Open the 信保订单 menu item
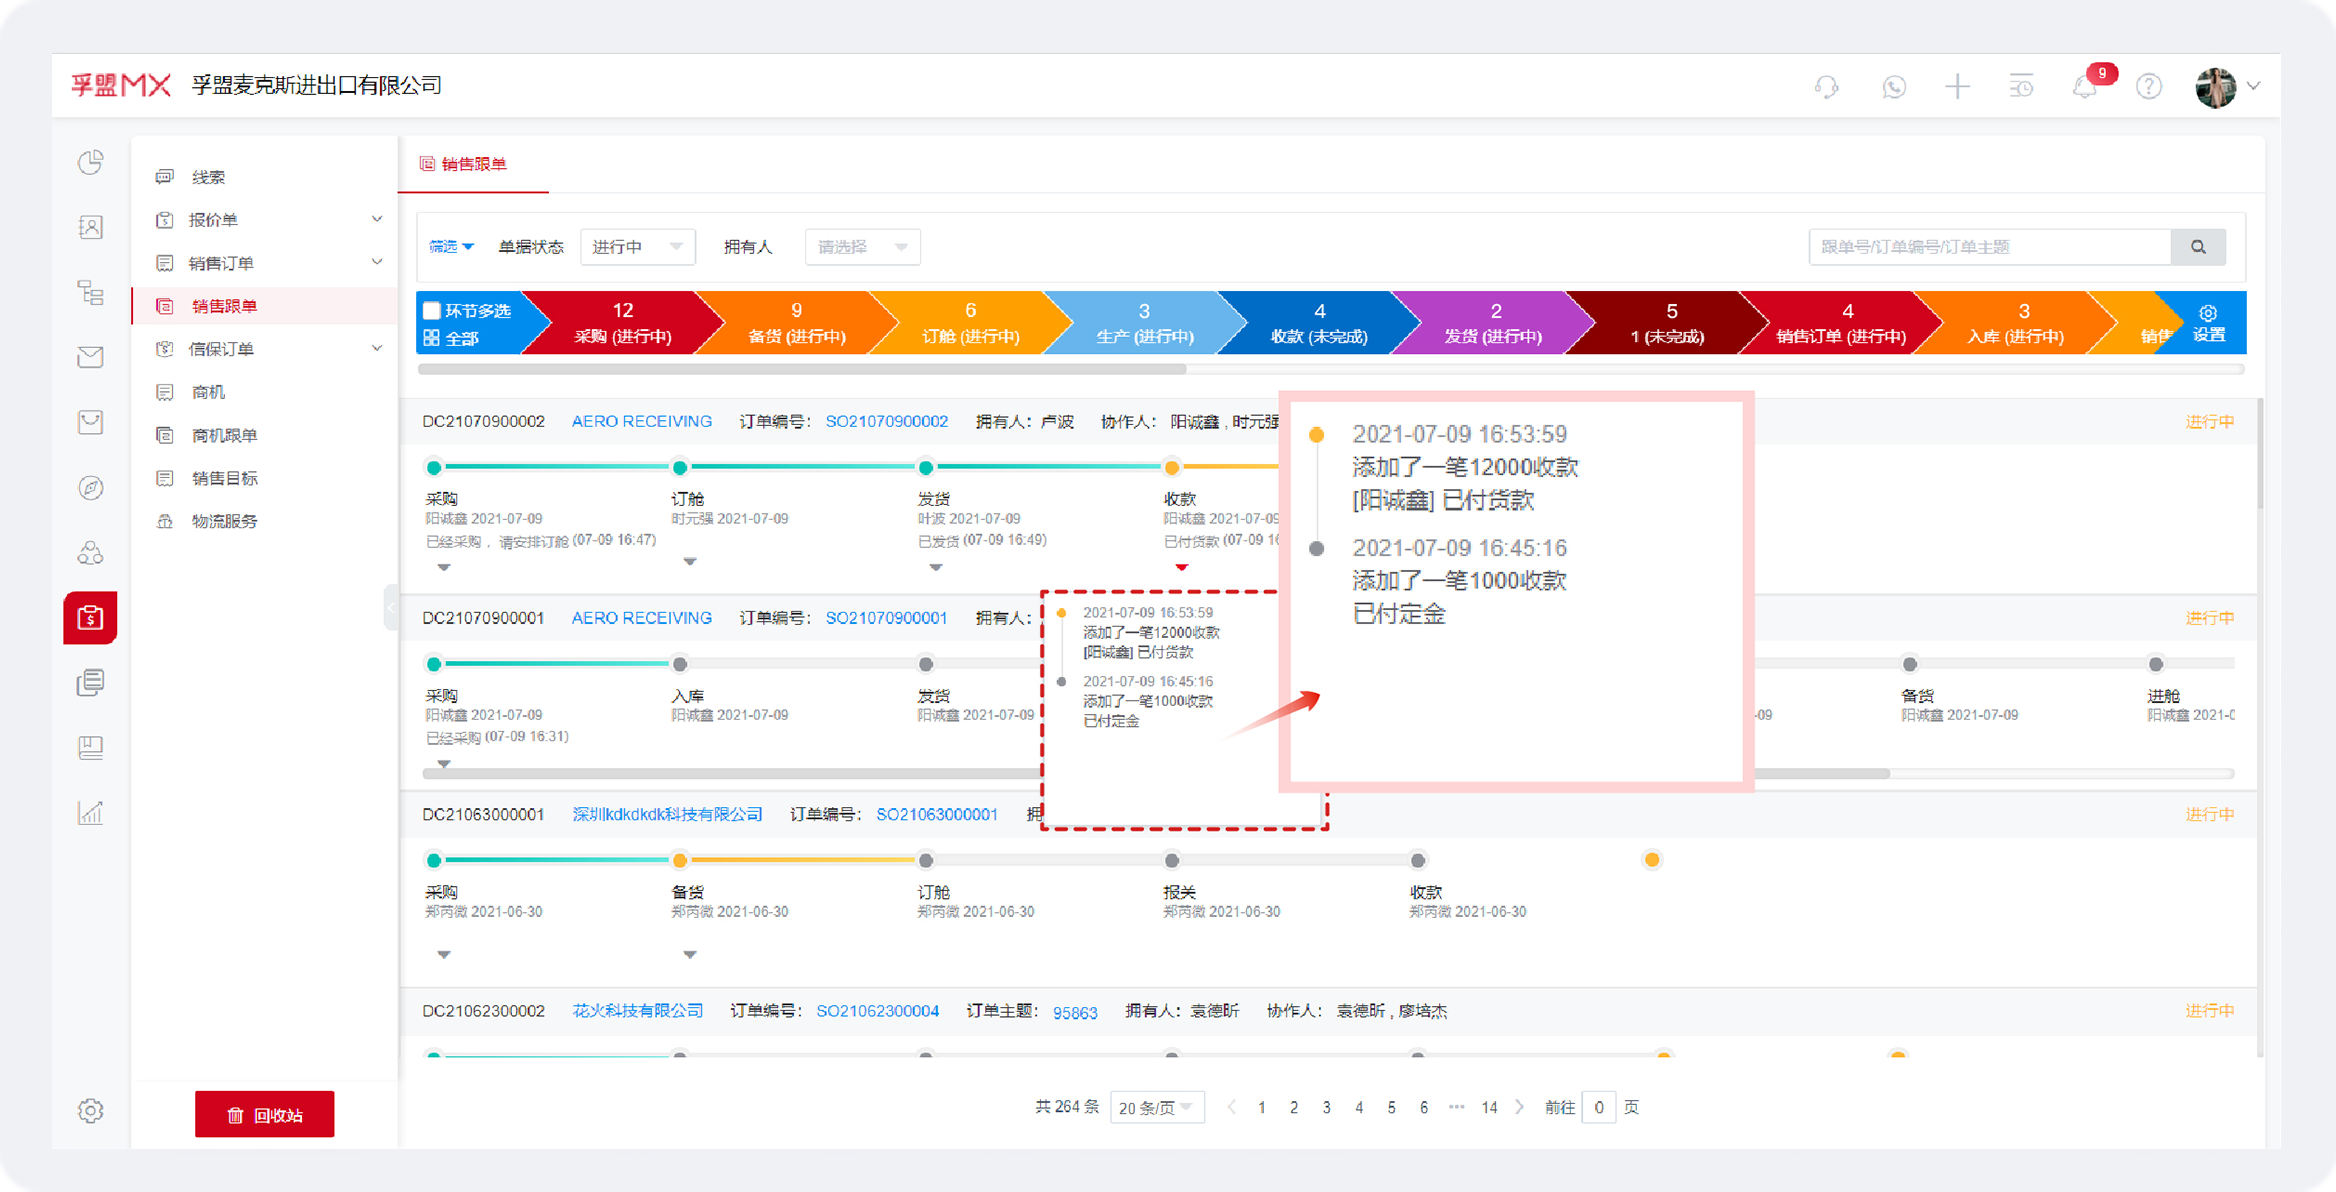Screen dimensions: 2336x1192 coord(222,348)
